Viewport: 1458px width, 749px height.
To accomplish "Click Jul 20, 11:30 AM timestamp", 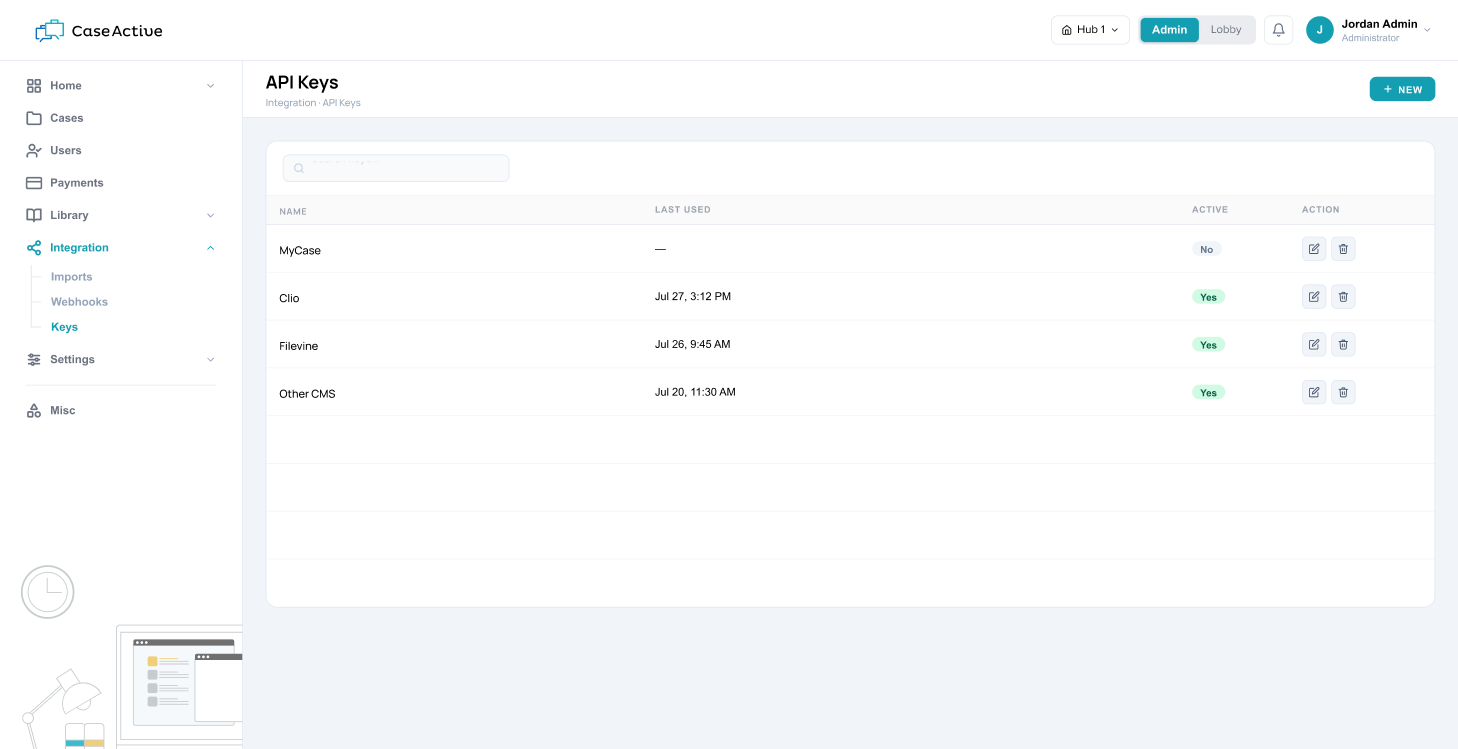I will click(695, 392).
